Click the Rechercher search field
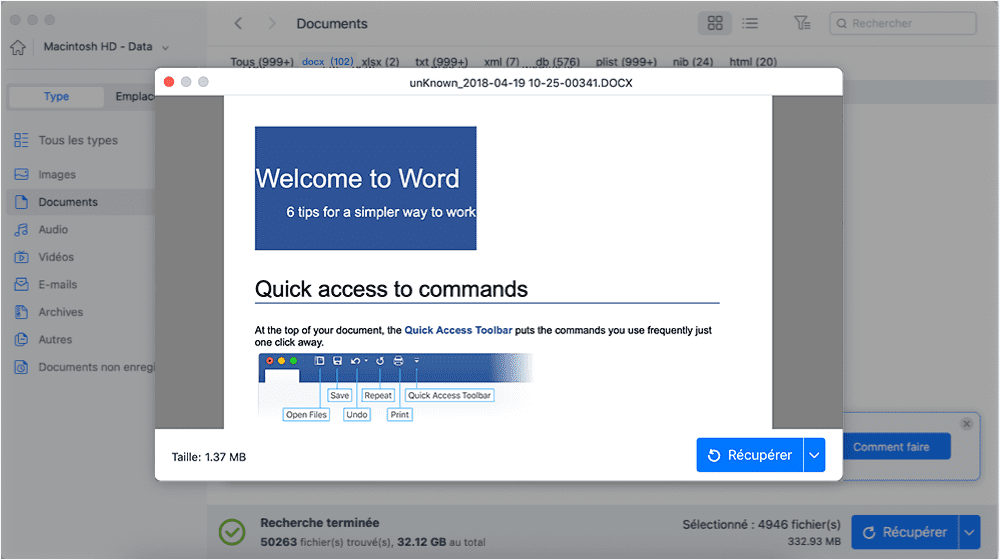This screenshot has height=560, width=1000. [902, 24]
